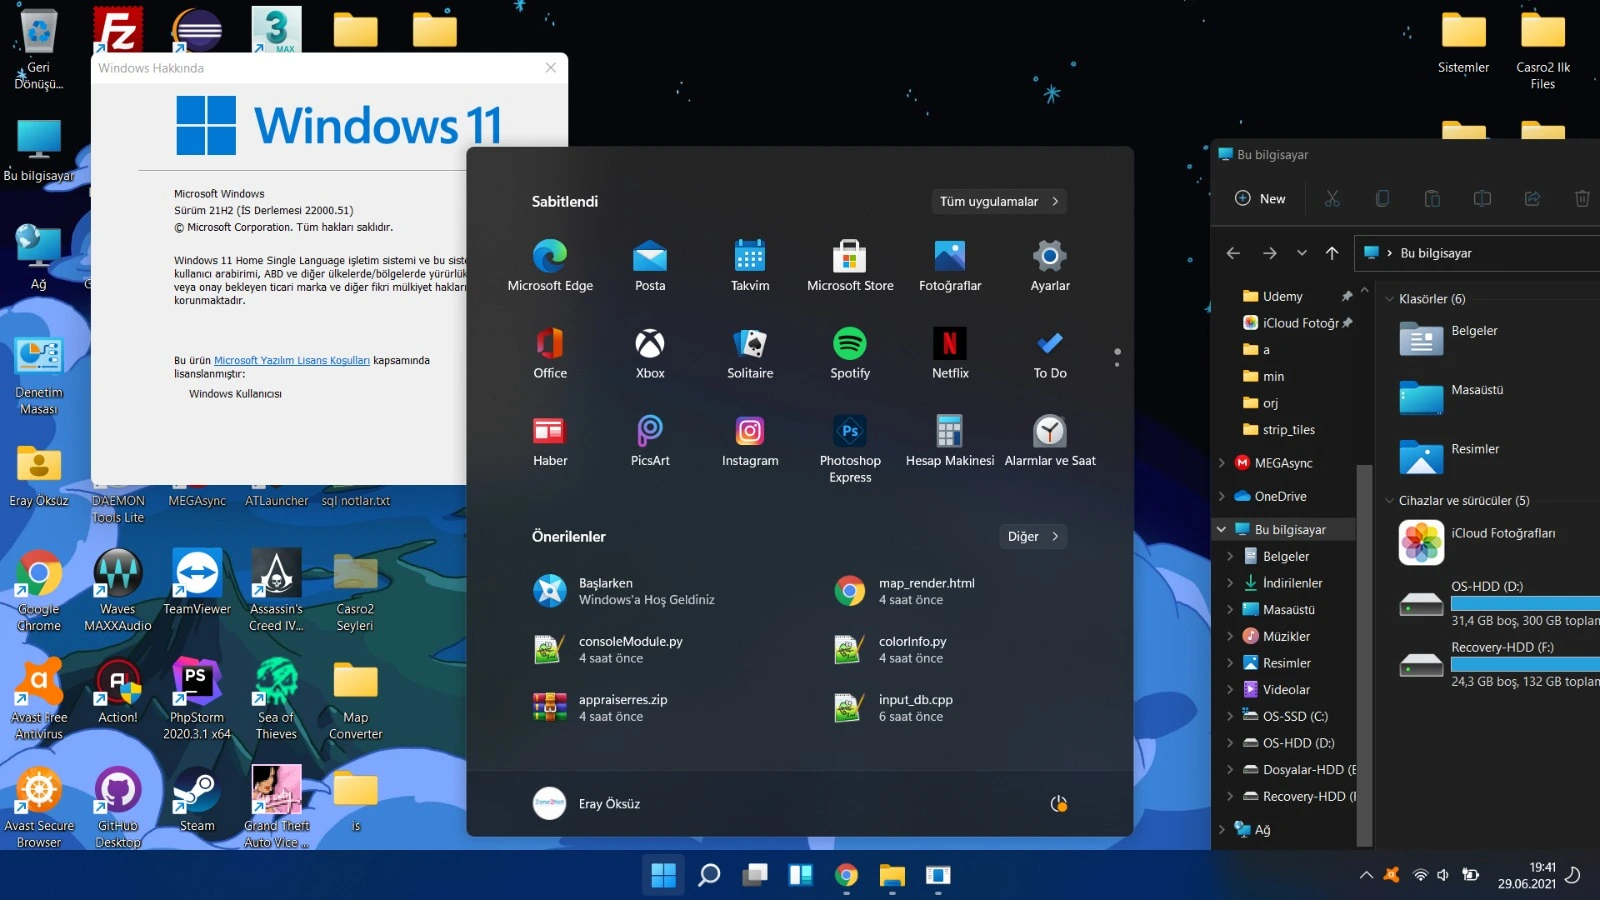Select the OS-HDD (D:) drive tile
Screen dimensions: 1600x900
pyautogui.click(x=1498, y=605)
